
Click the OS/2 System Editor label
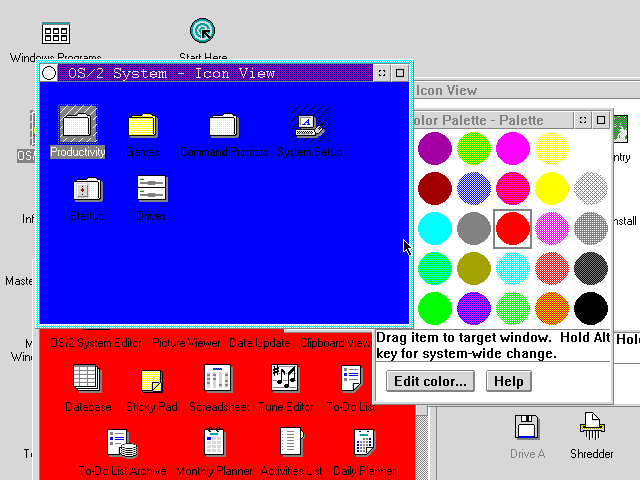[96, 343]
